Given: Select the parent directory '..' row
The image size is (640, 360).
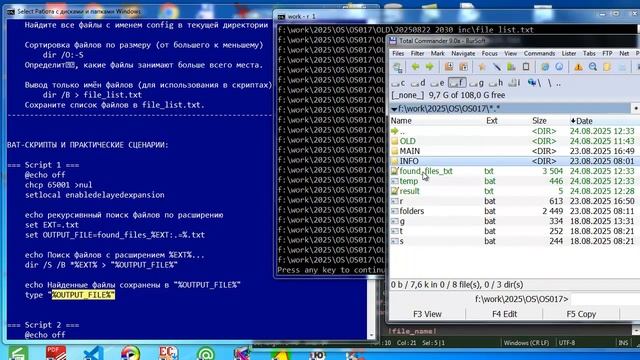Looking at the screenshot, I should (x=514, y=131).
